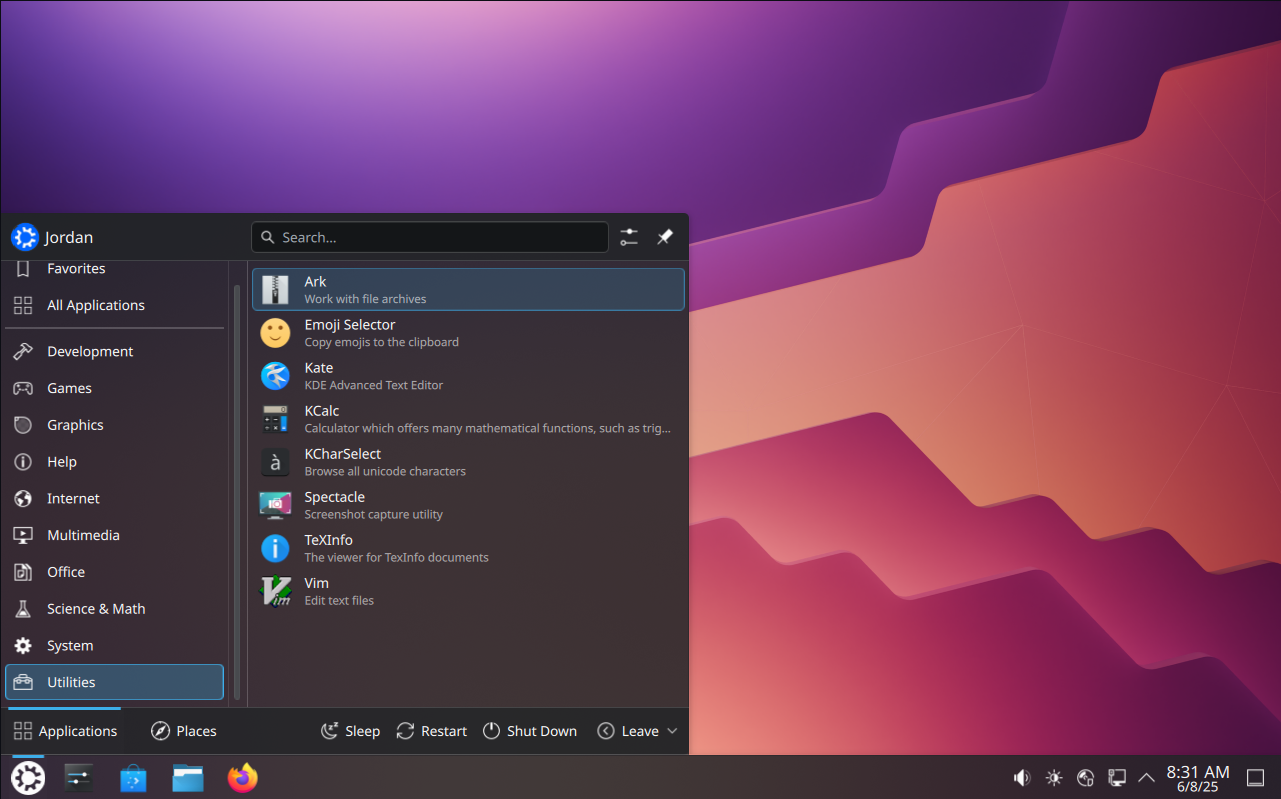The image size is (1281, 799).
Task: Open the Internet category
Action: click(114, 498)
